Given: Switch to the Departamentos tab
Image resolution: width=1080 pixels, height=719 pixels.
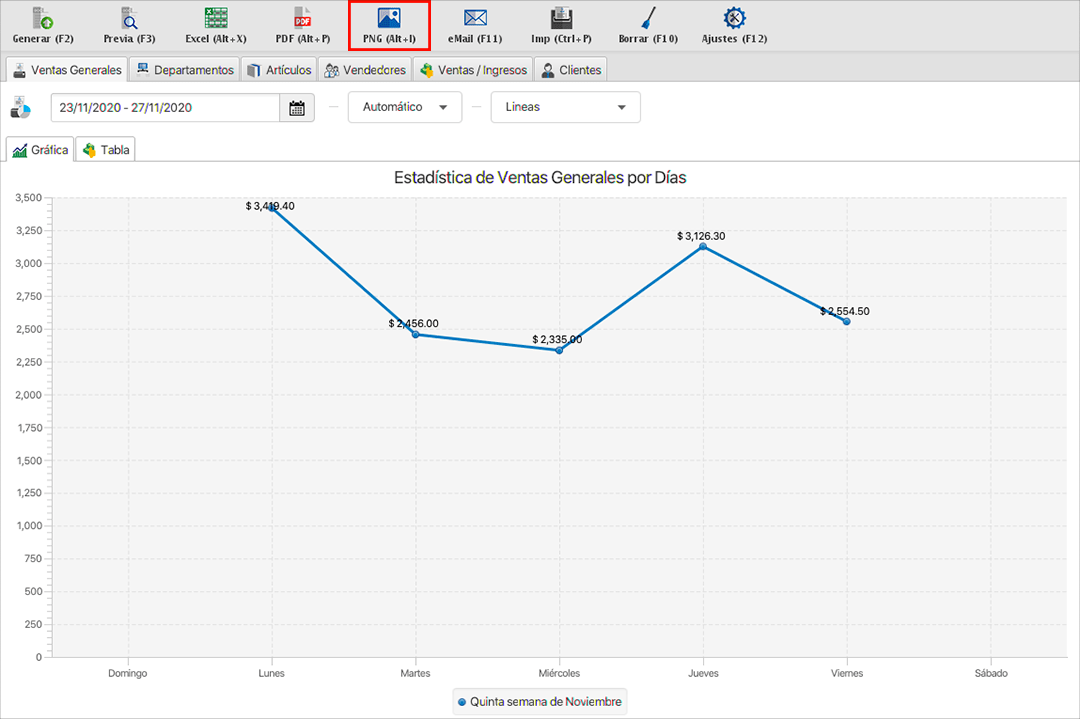Looking at the screenshot, I should (185, 70).
